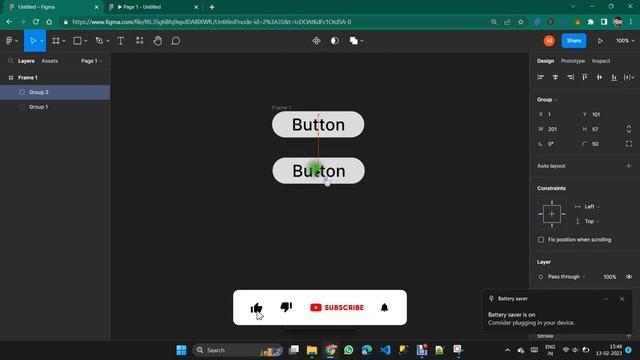Viewport: 640px width, 360px height.
Task: Search layers with magnifier icon
Action: pyautogui.click(x=11, y=61)
